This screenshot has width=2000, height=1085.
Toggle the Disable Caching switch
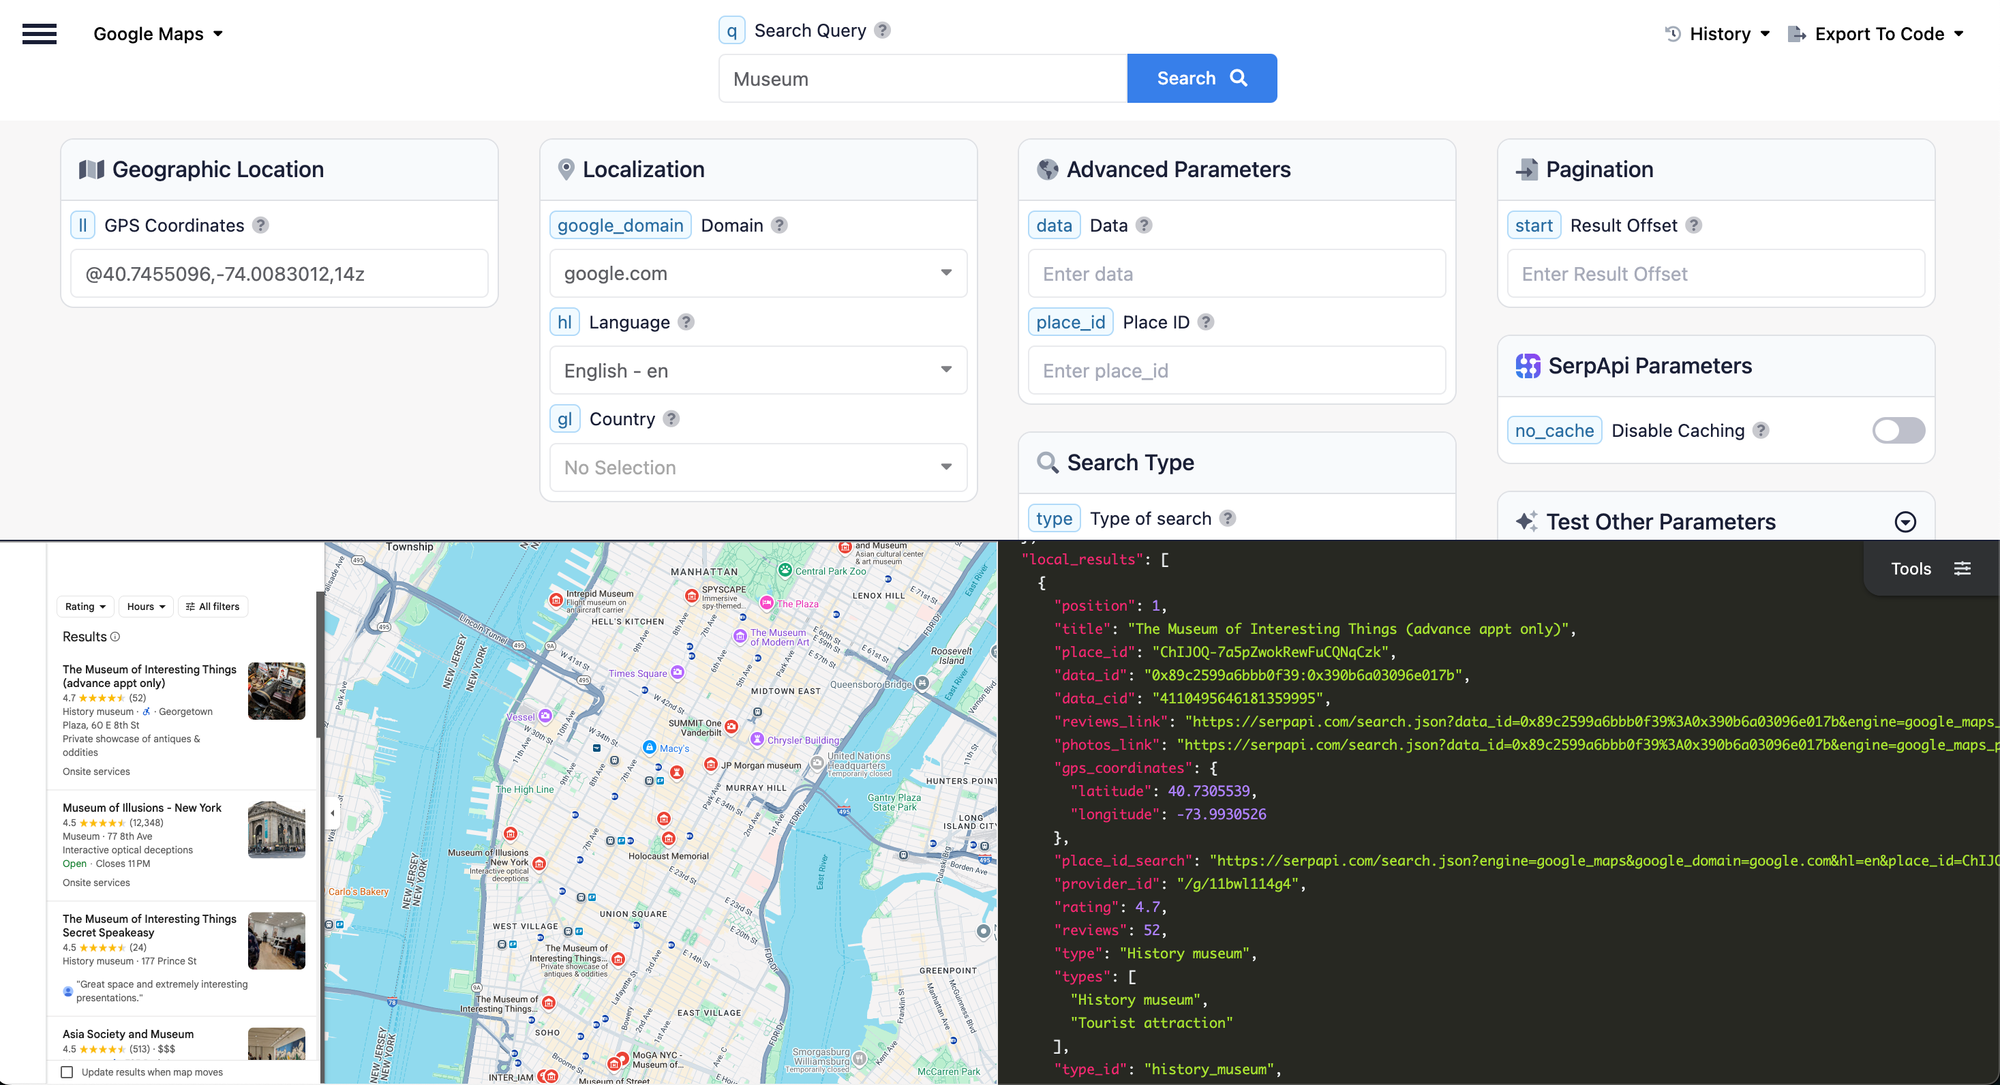click(x=1897, y=430)
